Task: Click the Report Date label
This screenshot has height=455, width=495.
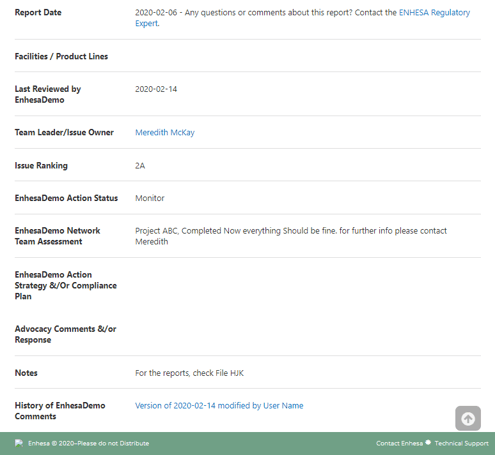Action: 38,12
